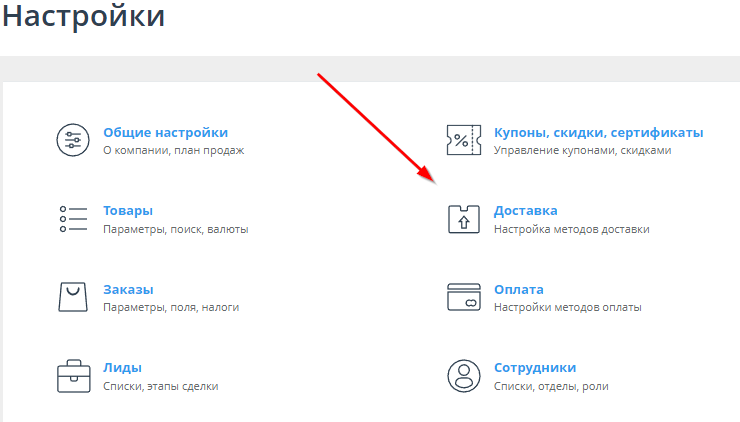Click the briefcase icon for Лиды
The height and width of the screenshot is (422, 740).
click(73, 376)
